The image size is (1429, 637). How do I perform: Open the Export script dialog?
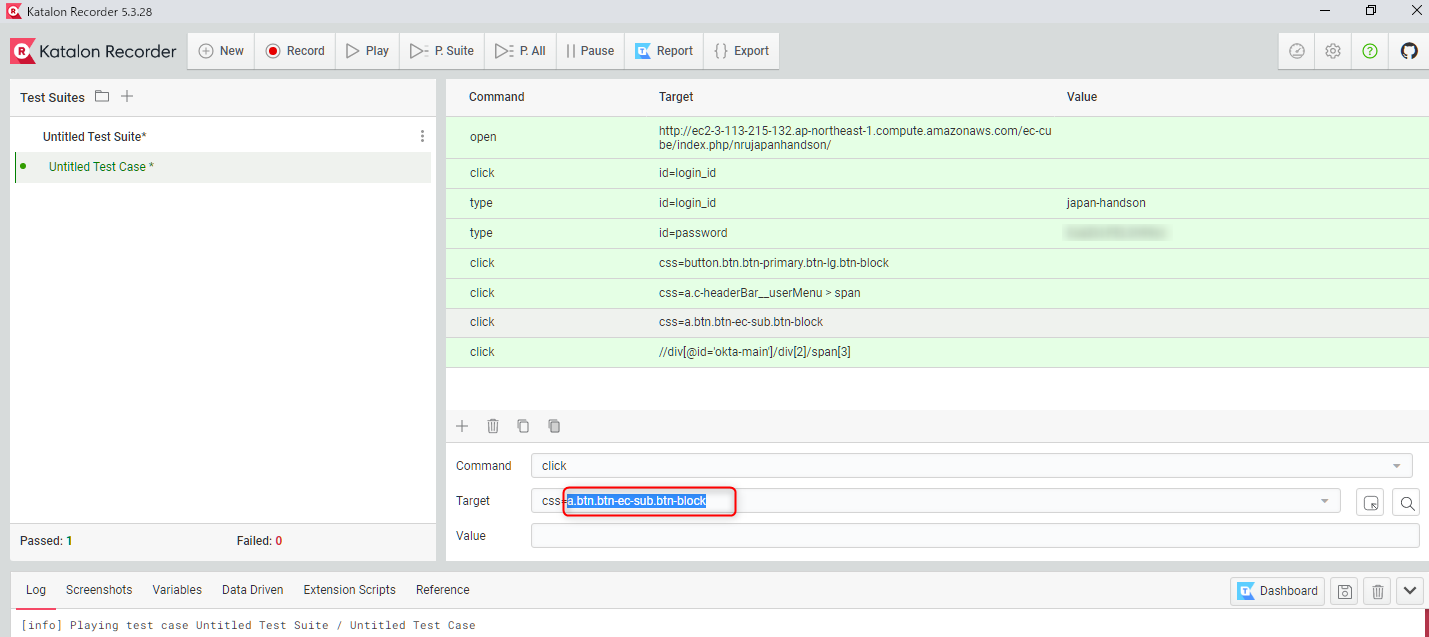click(x=741, y=51)
